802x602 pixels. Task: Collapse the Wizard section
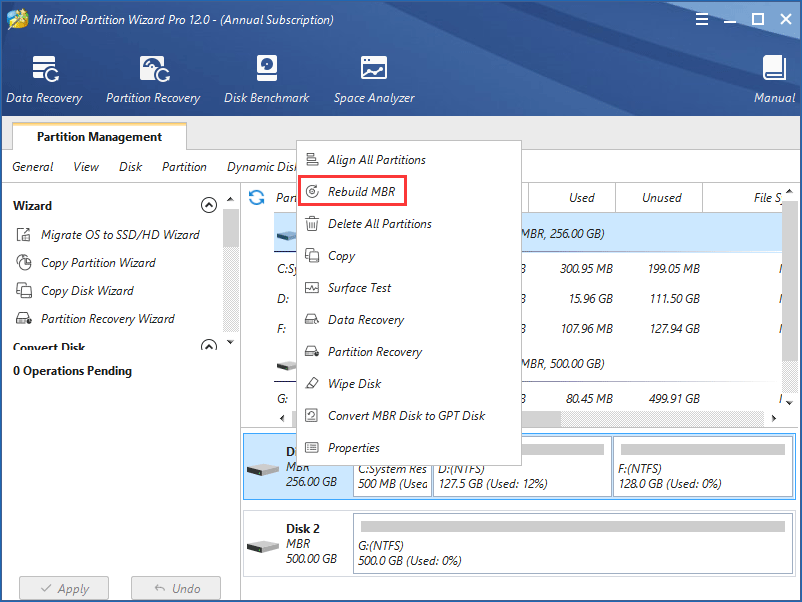pos(209,205)
